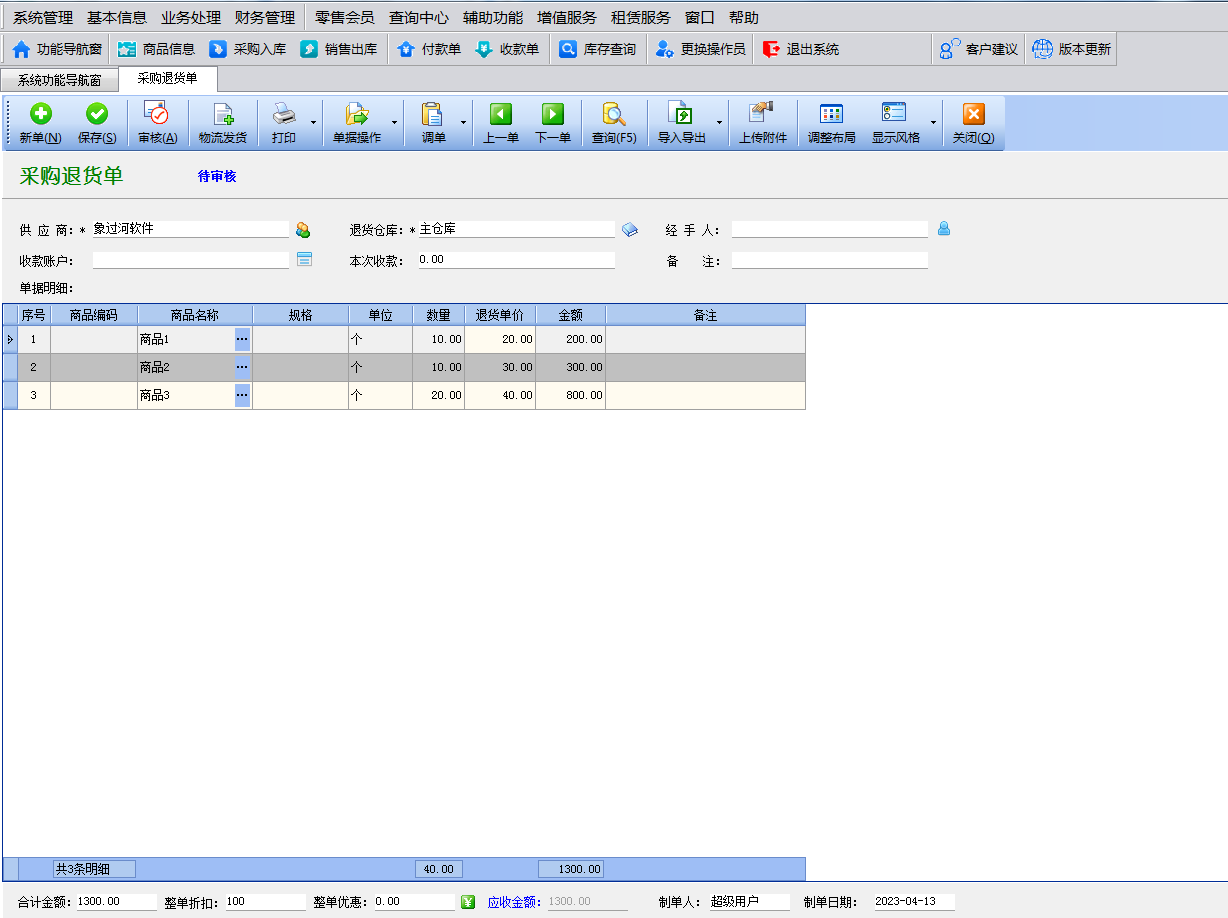This screenshot has height=918, width=1228.
Task: Close the form with 关闭(Q)
Action: (x=973, y=123)
